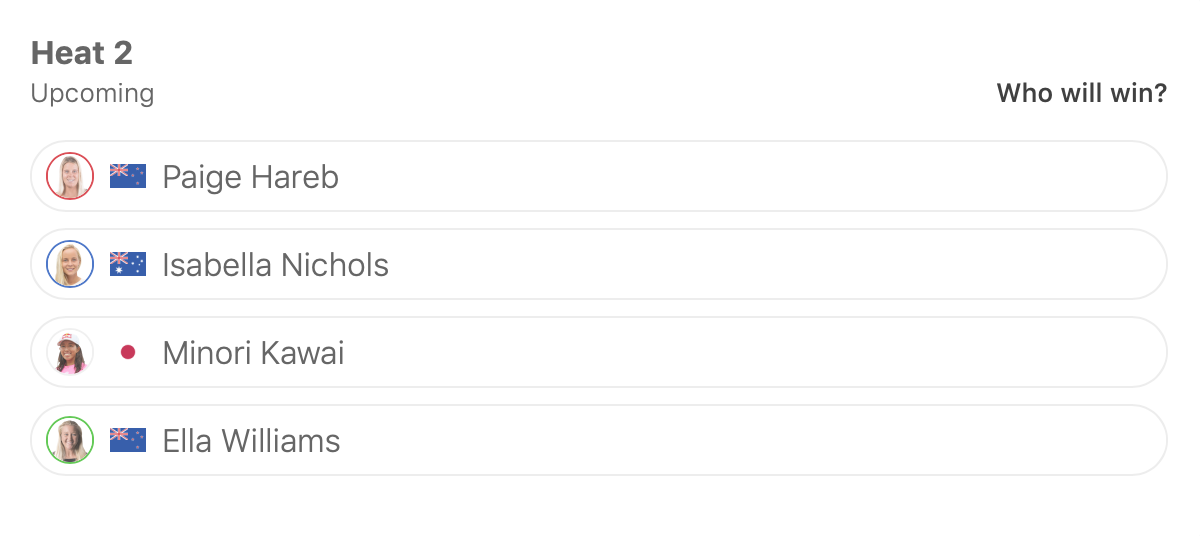Click the Upcoming status label
1200x536 pixels.
(x=92, y=94)
